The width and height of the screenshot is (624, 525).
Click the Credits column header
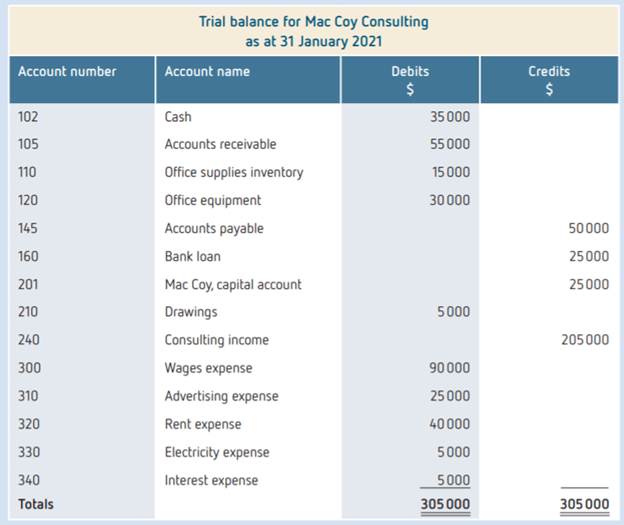(549, 80)
